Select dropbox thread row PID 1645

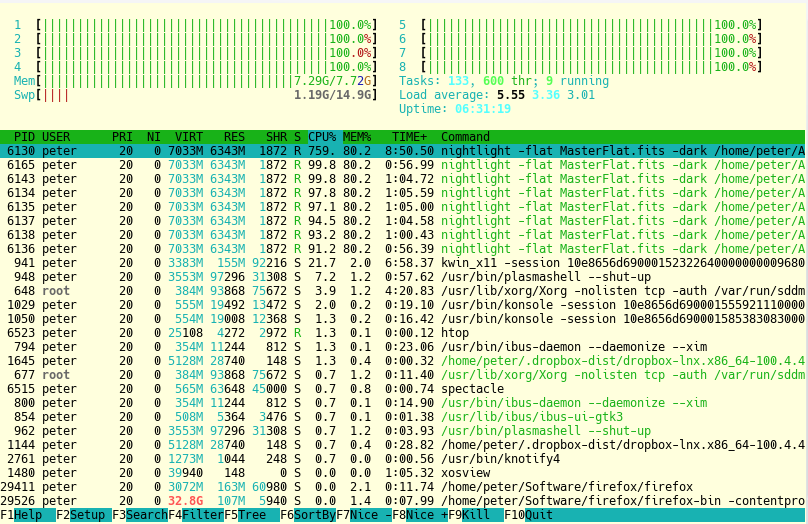[402, 361]
